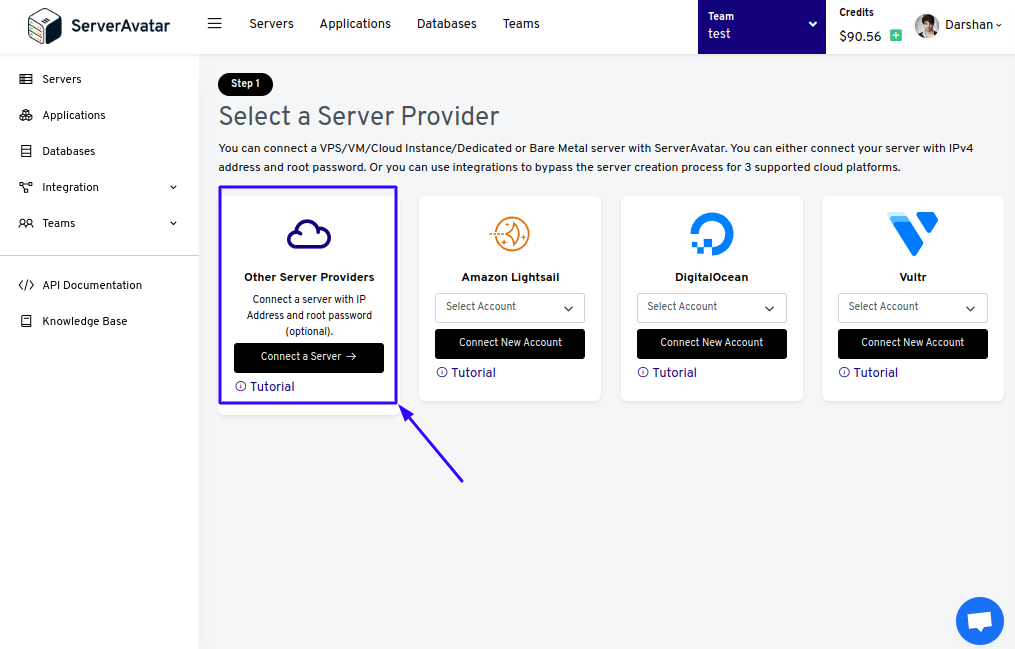Click the Databases sidebar icon
The image size is (1015, 649).
26,151
